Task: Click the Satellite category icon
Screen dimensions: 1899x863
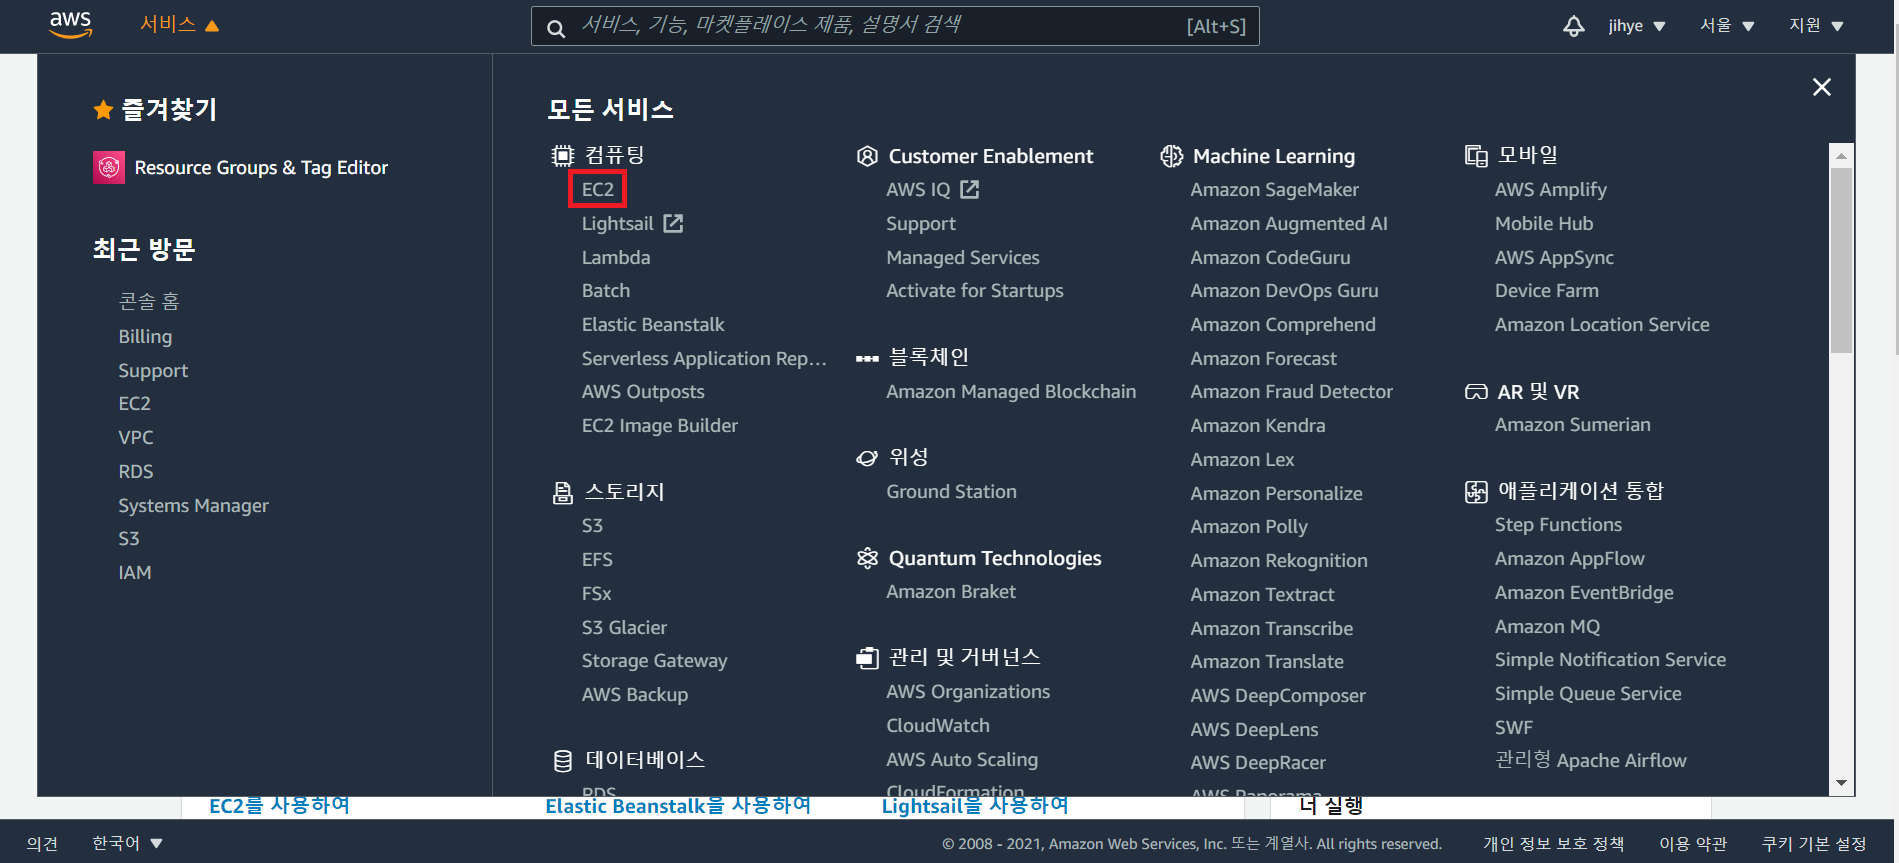Action: [867, 458]
